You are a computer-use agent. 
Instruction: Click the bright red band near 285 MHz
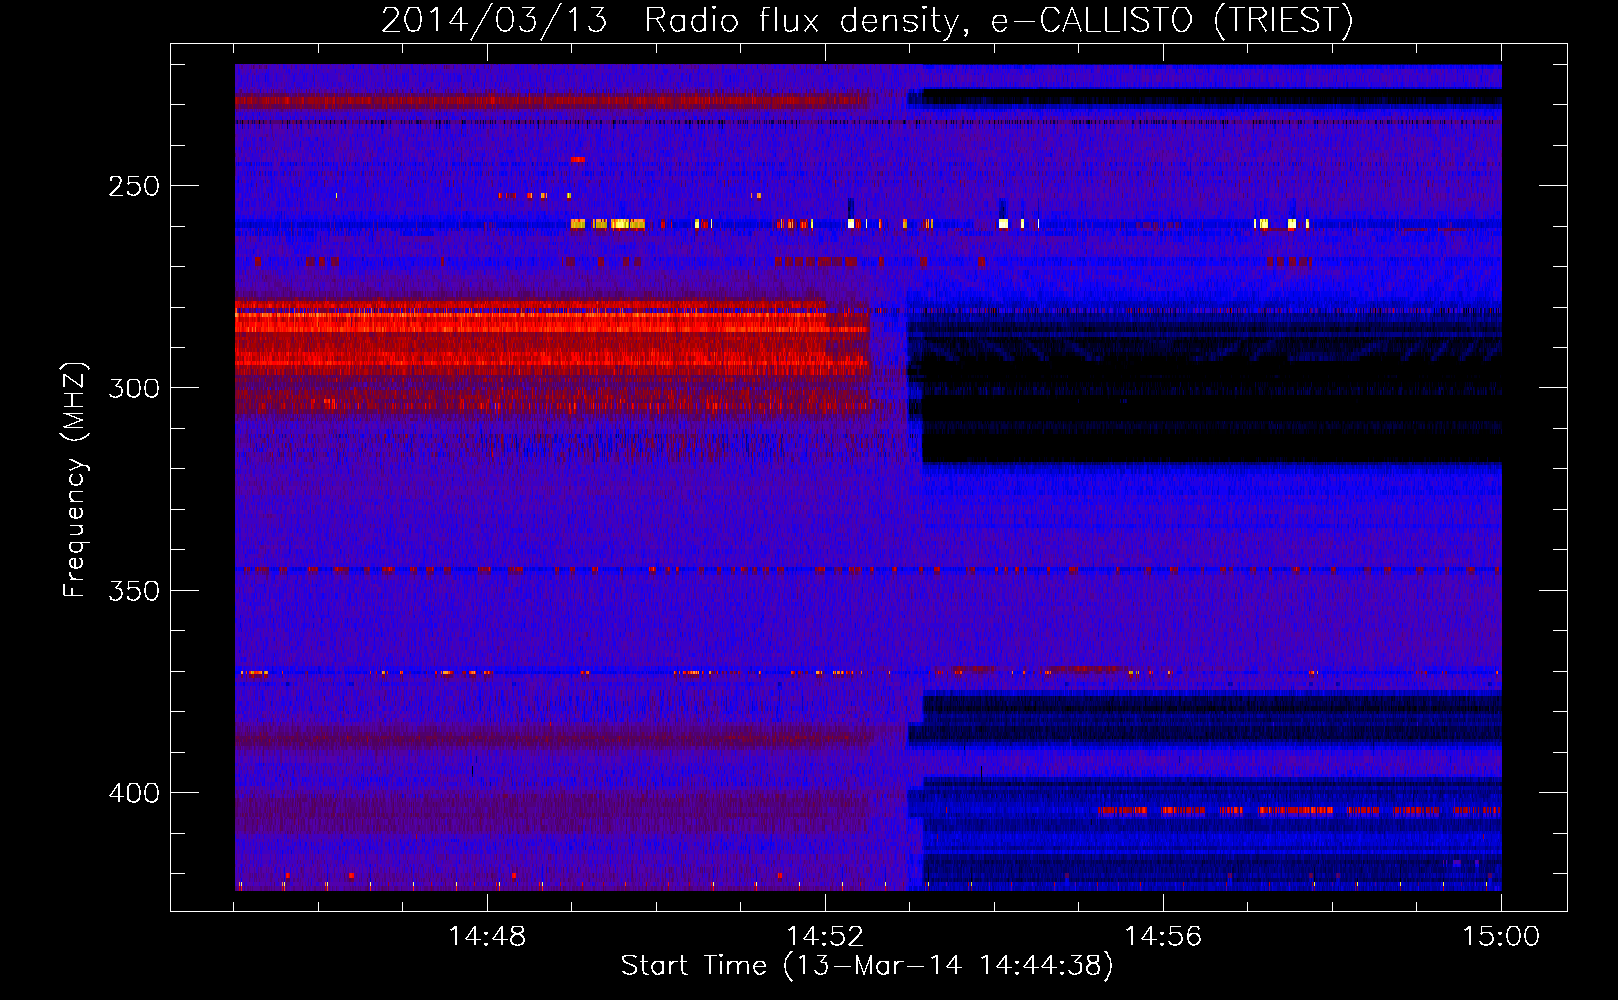click(x=550, y=322)
